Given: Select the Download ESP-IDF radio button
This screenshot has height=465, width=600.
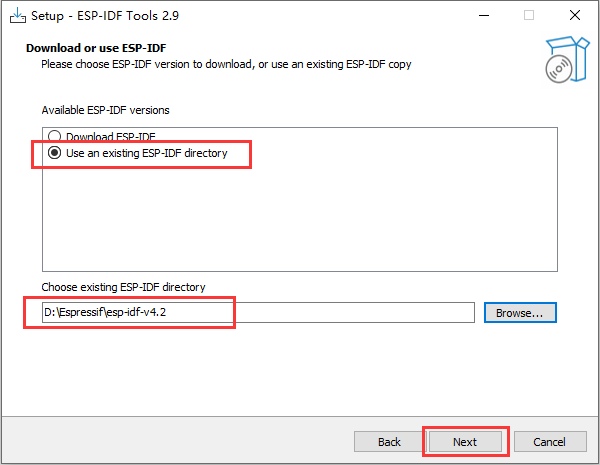Looking at the screenshot, I should 54,136.
